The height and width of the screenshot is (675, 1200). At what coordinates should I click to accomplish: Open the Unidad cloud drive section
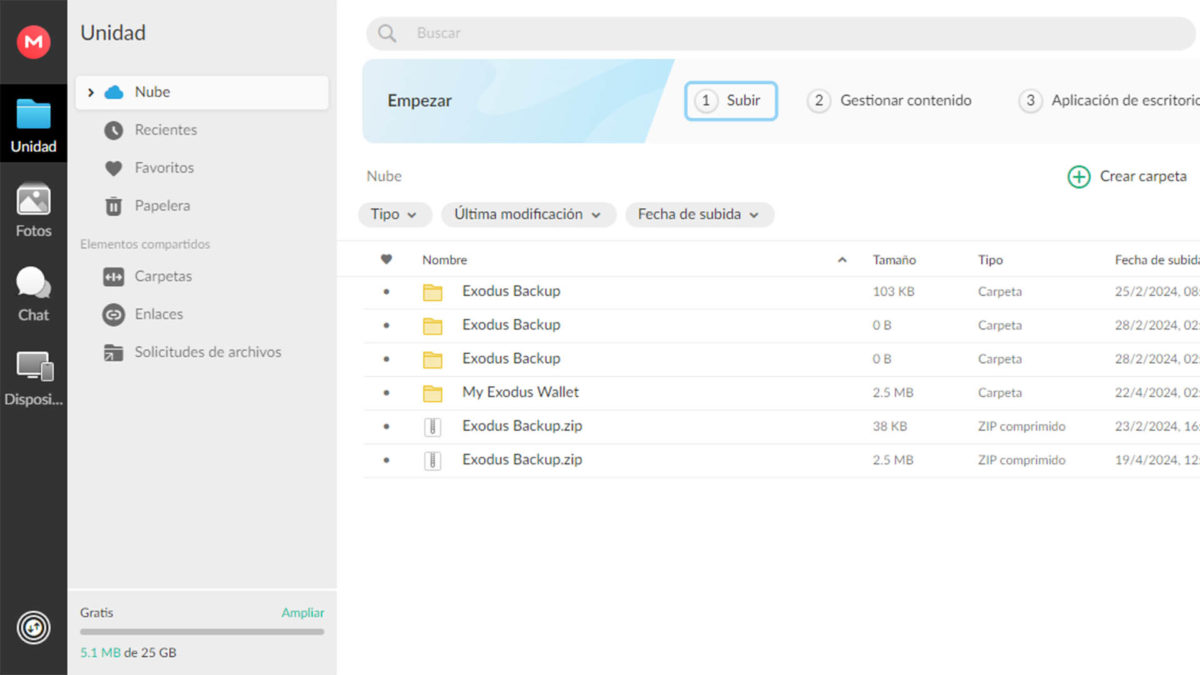click(34, 126)
